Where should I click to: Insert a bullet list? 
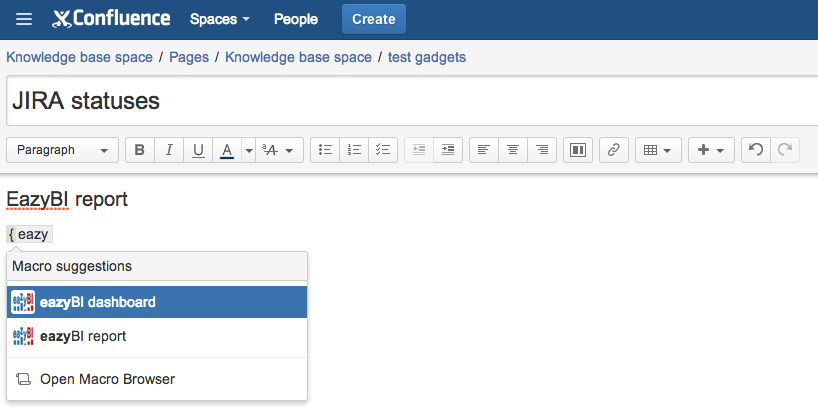(325, 150)
